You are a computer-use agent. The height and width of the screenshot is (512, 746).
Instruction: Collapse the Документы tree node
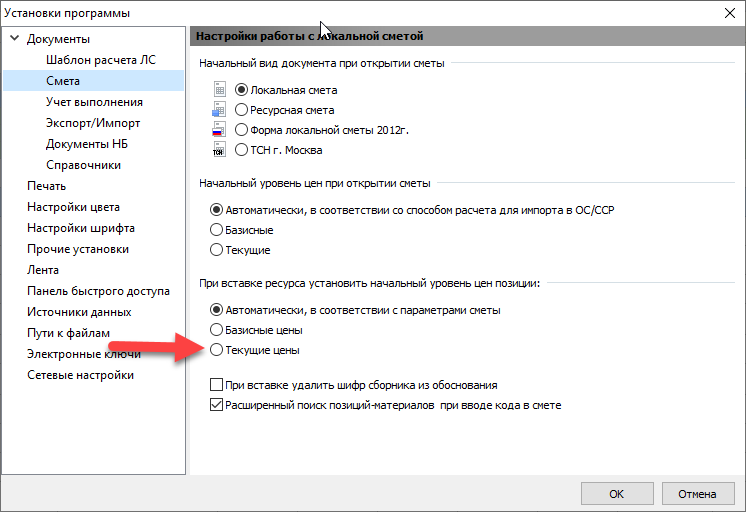[14, 39]
